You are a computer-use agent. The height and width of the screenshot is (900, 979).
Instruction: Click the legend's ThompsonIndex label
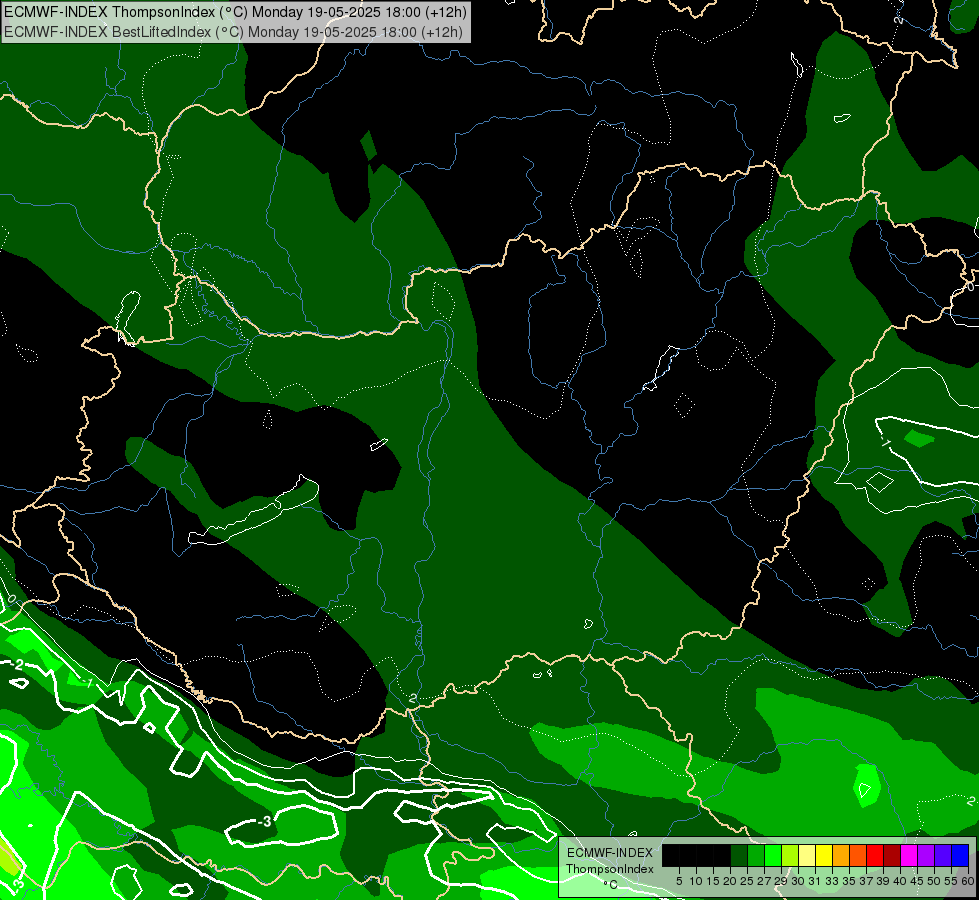point(610,869)
